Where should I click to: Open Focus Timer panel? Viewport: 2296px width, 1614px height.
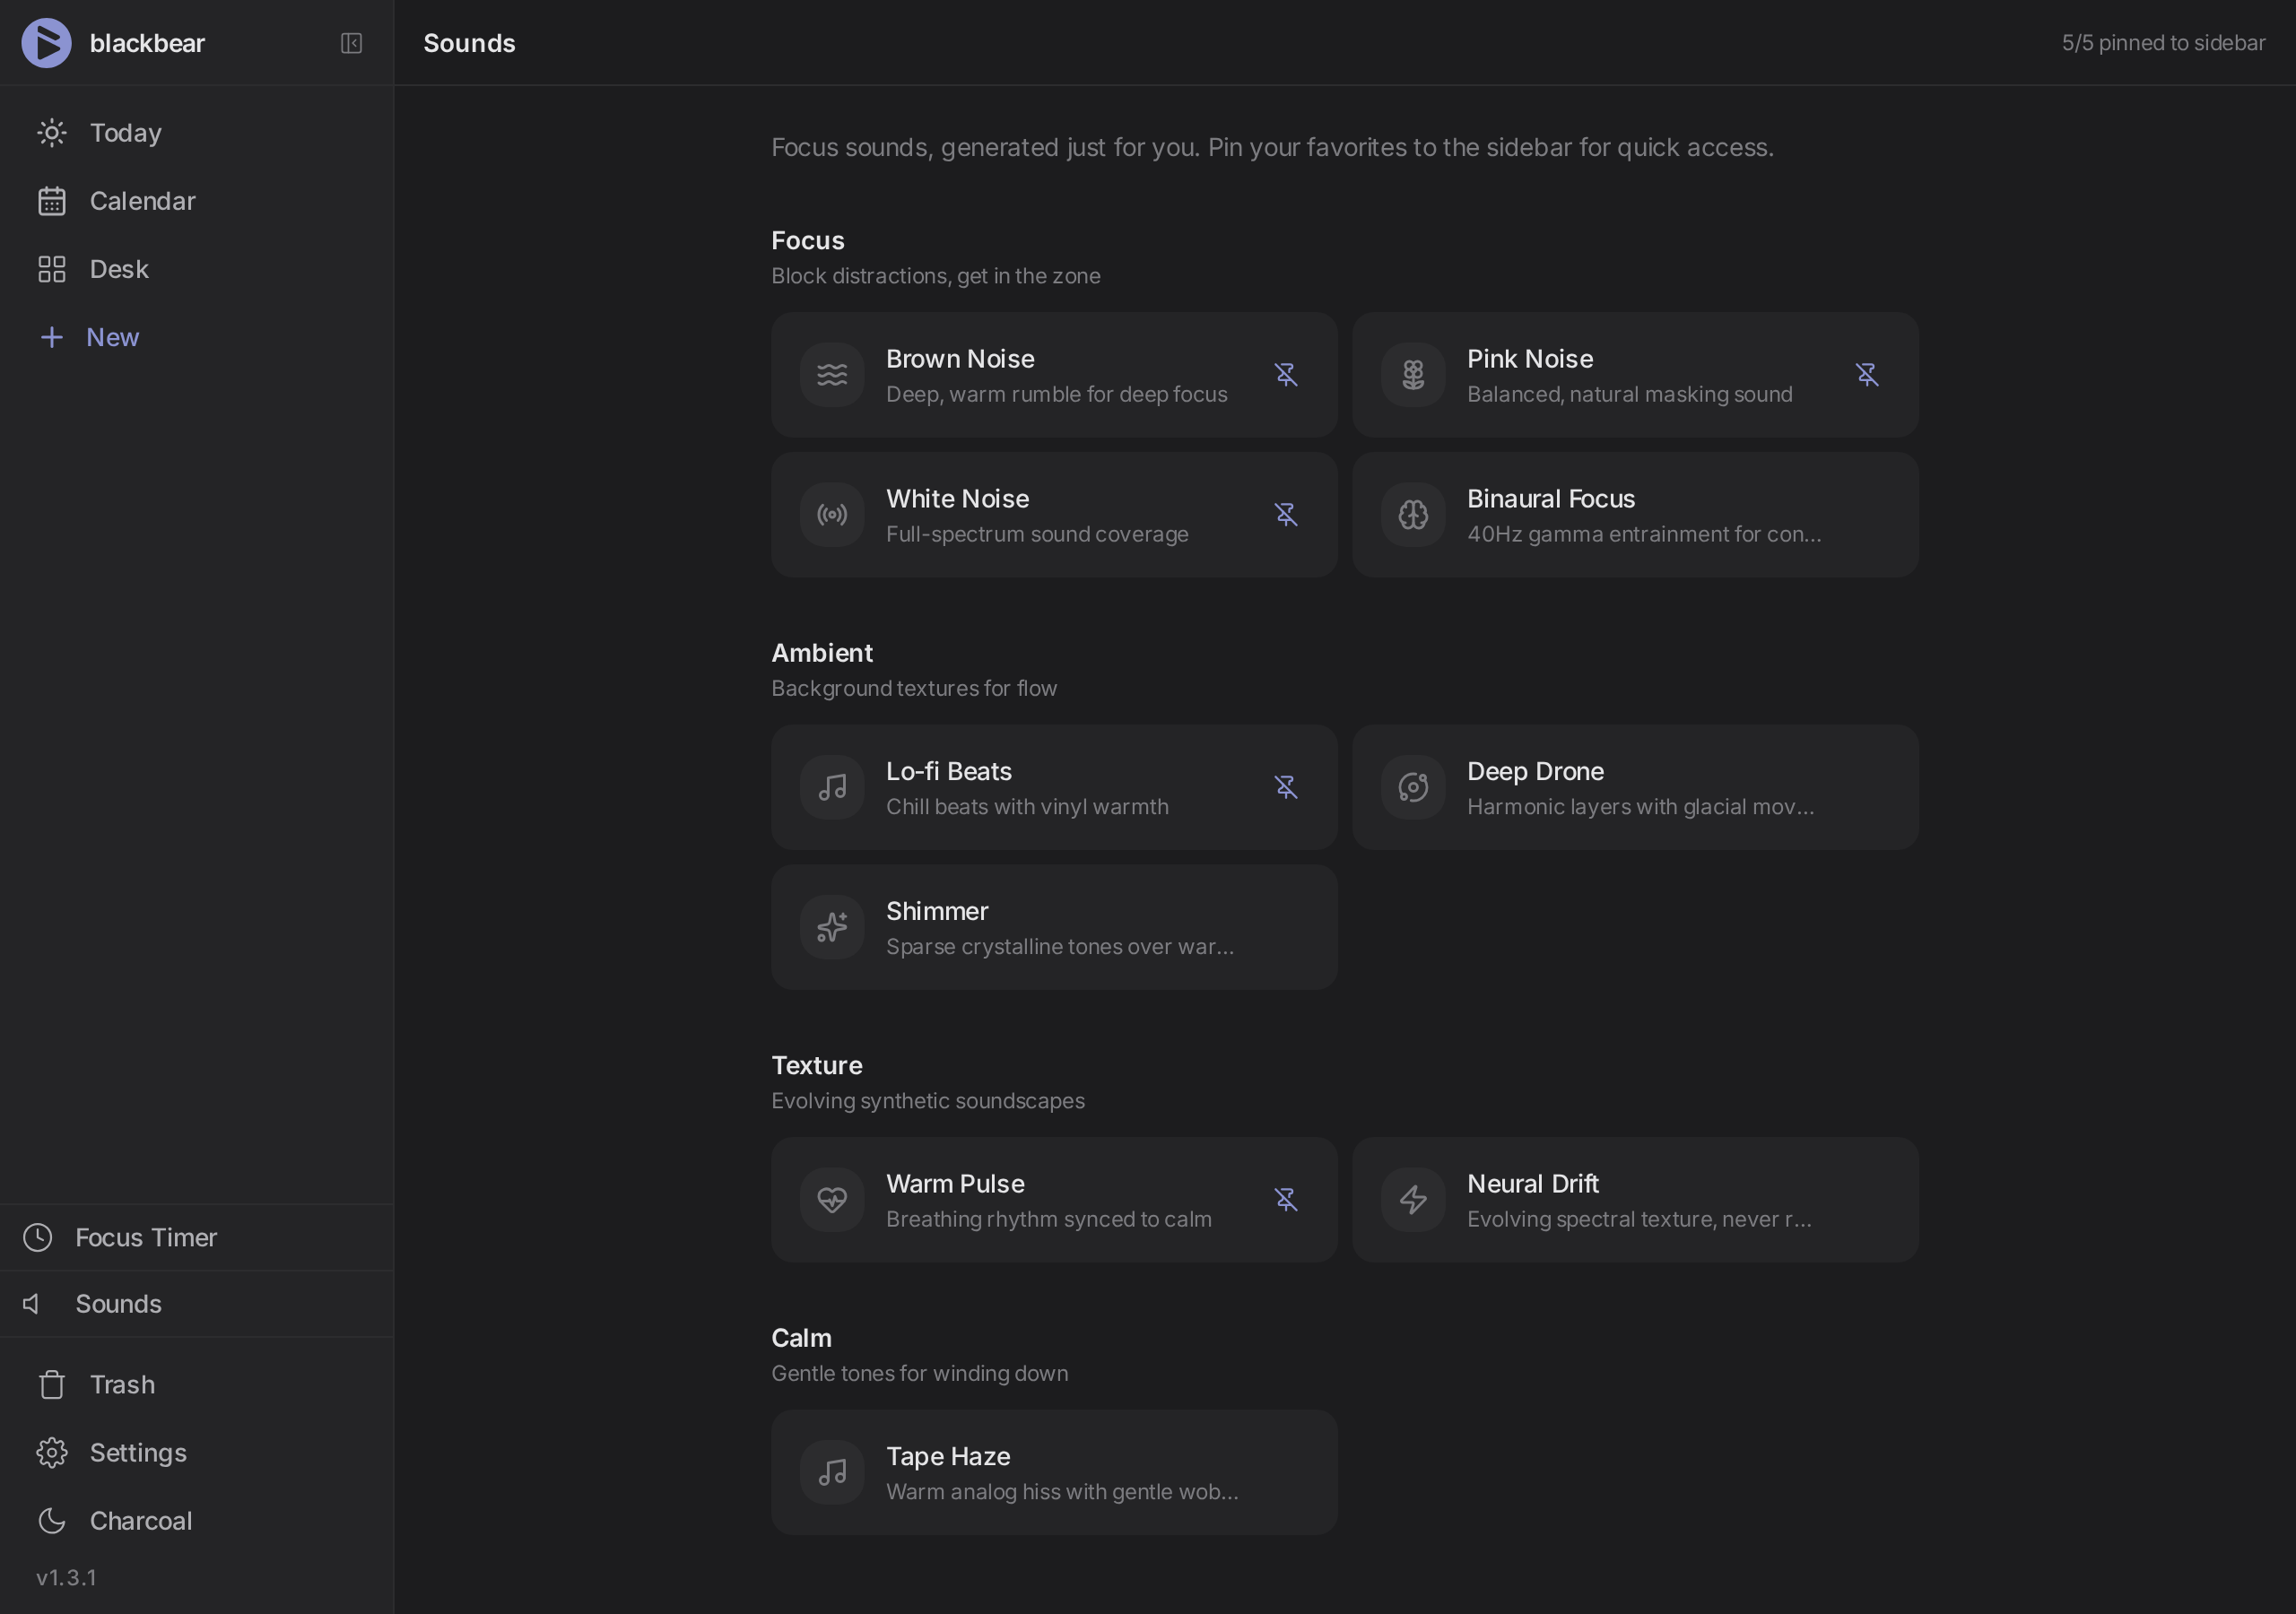(x=145, y=1237)
